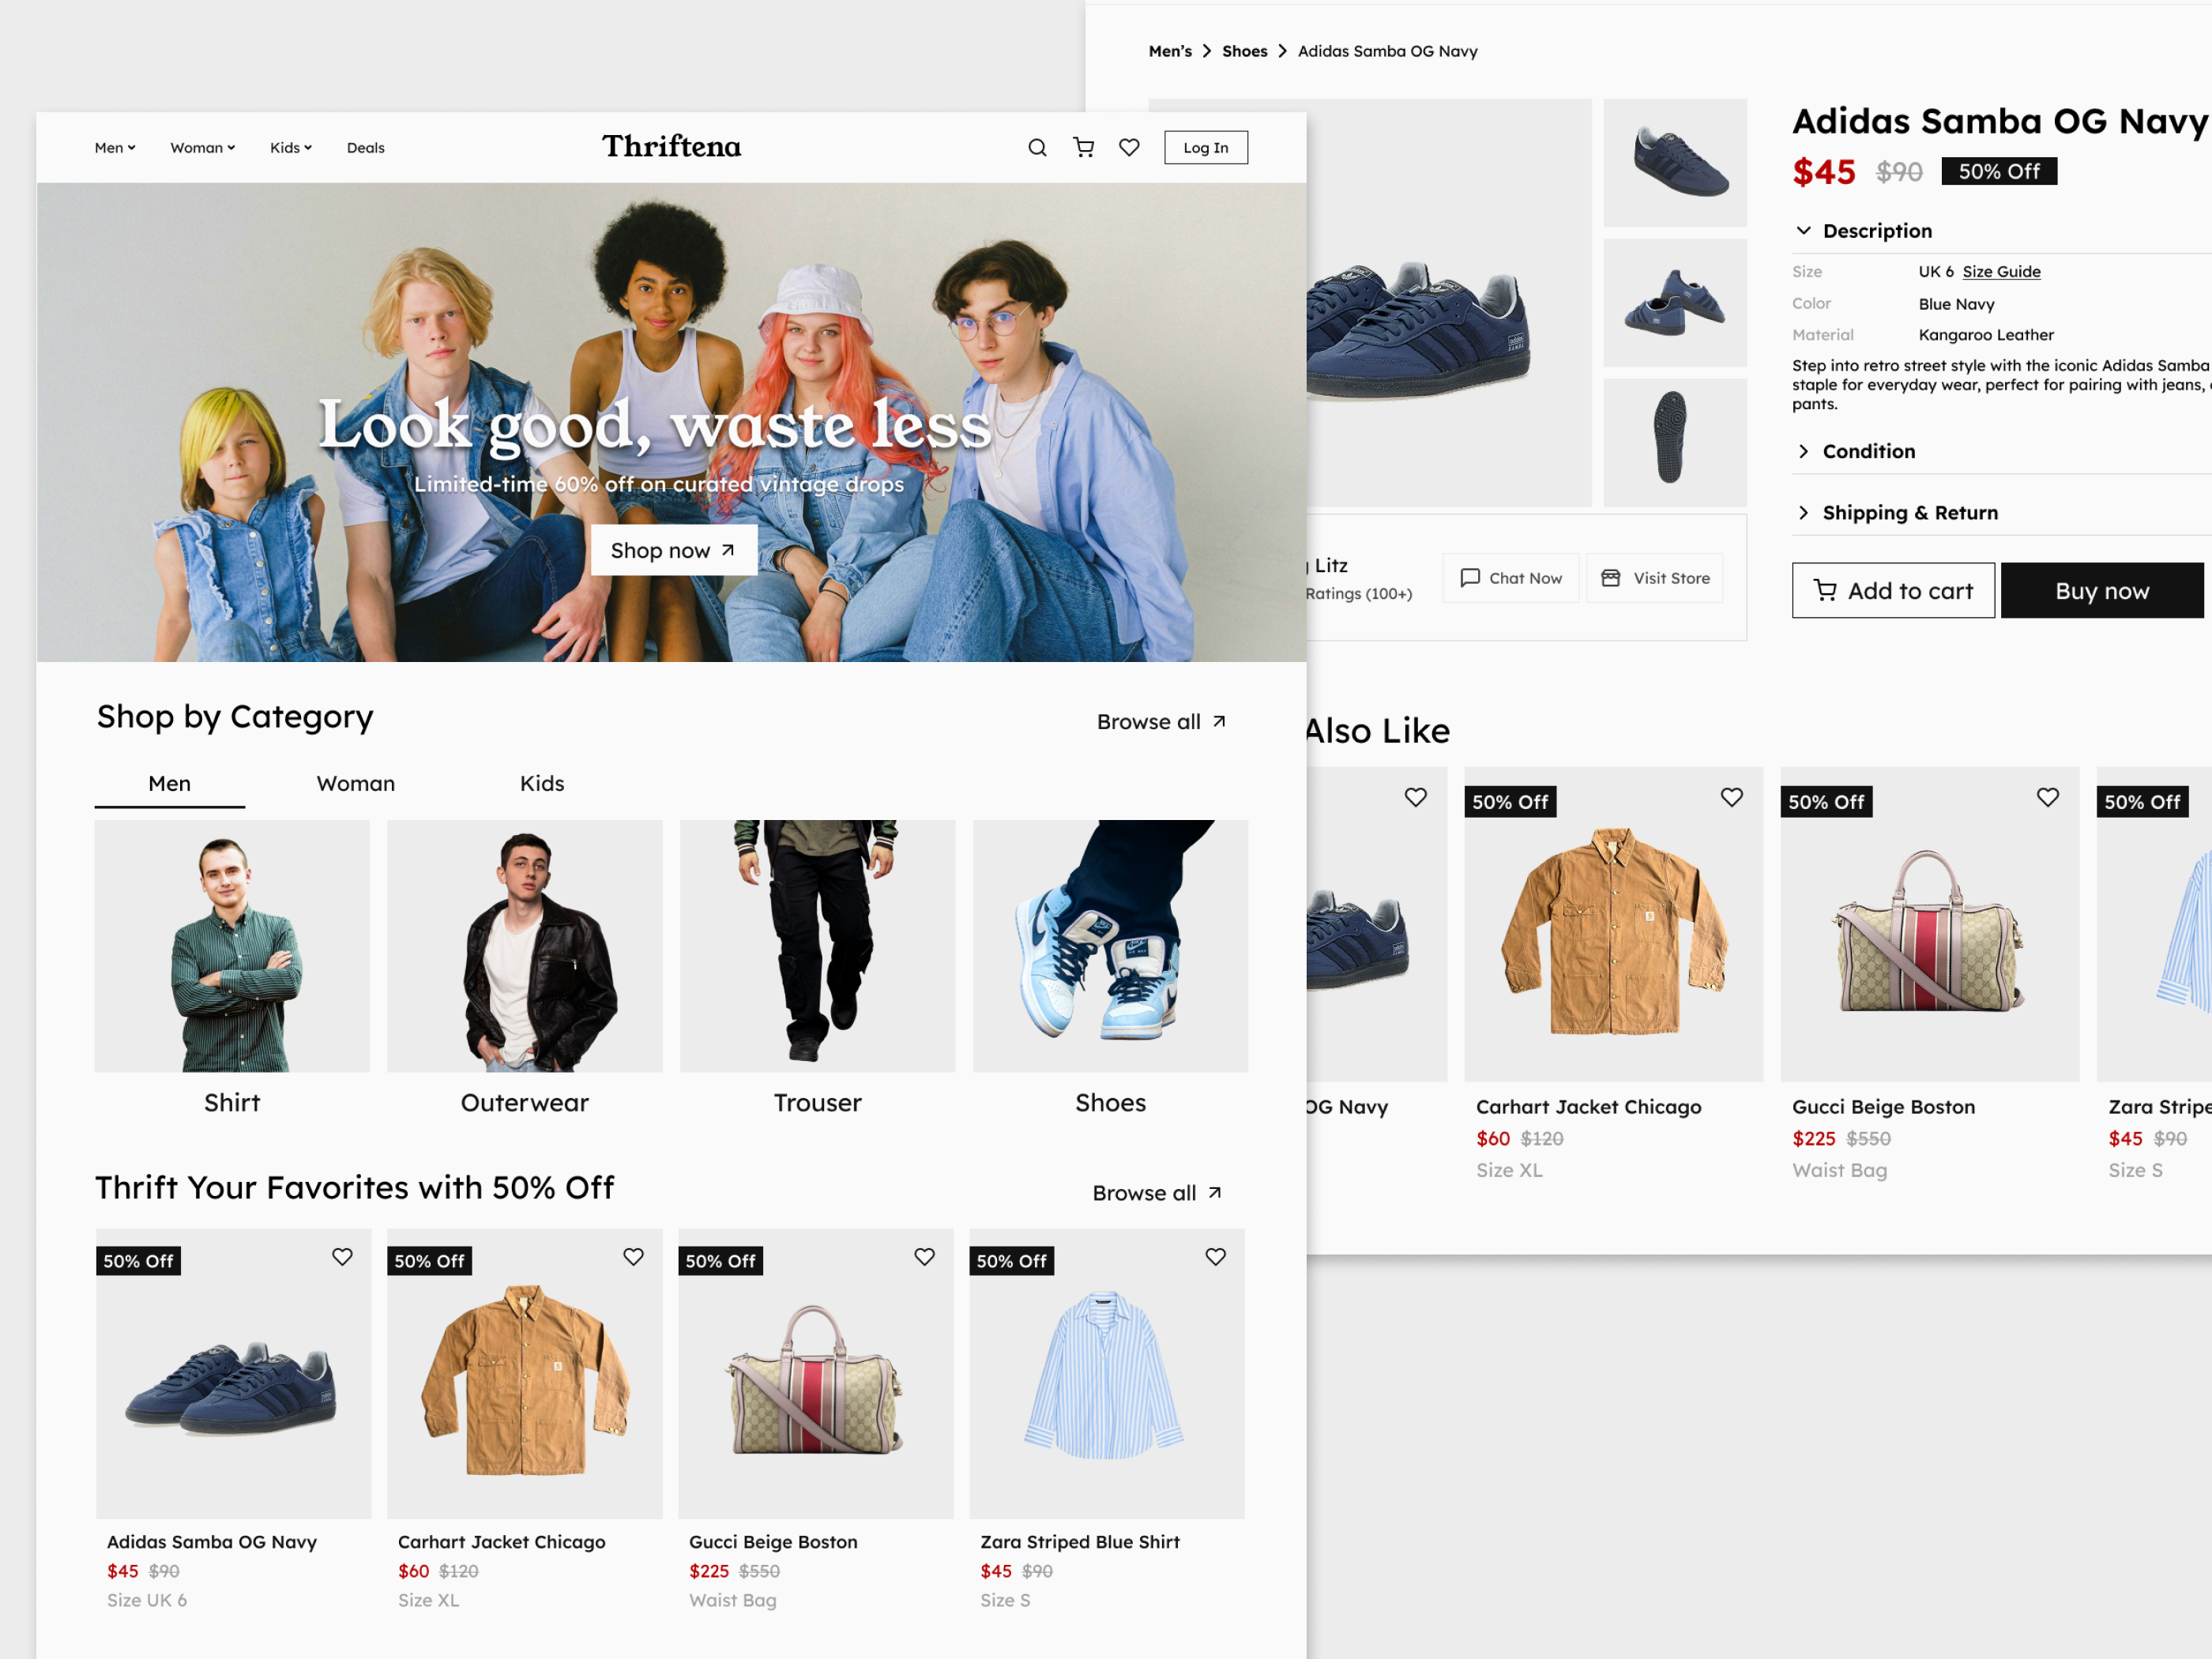Click Browse all beside Shop by Category
Image resolution: width=2212 pixels, height=1659 pixels.
click(1161, 722)
